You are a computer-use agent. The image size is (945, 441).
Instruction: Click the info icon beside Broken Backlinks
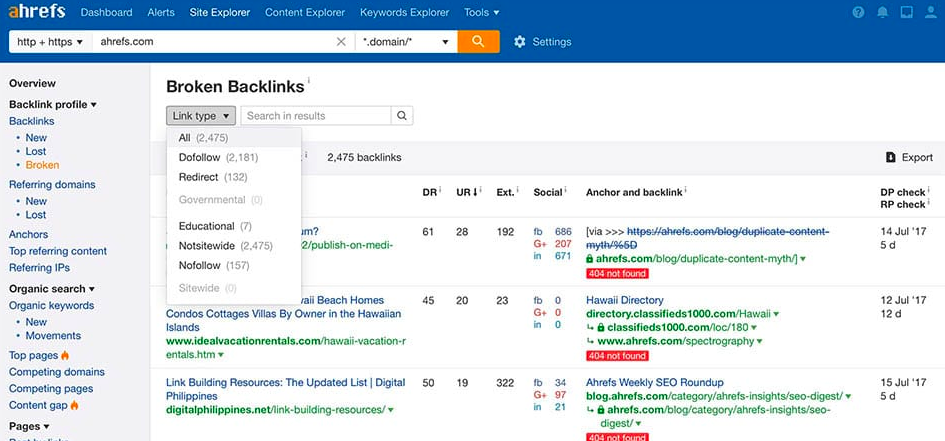pyautogui.click(x=309, y=80)
